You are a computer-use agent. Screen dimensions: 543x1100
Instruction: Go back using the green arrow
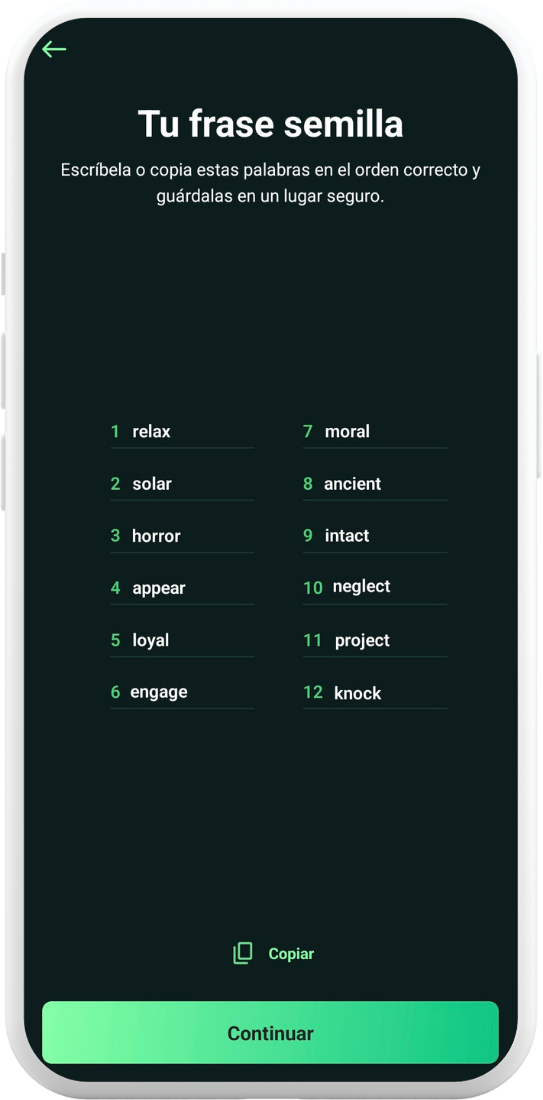54,49
